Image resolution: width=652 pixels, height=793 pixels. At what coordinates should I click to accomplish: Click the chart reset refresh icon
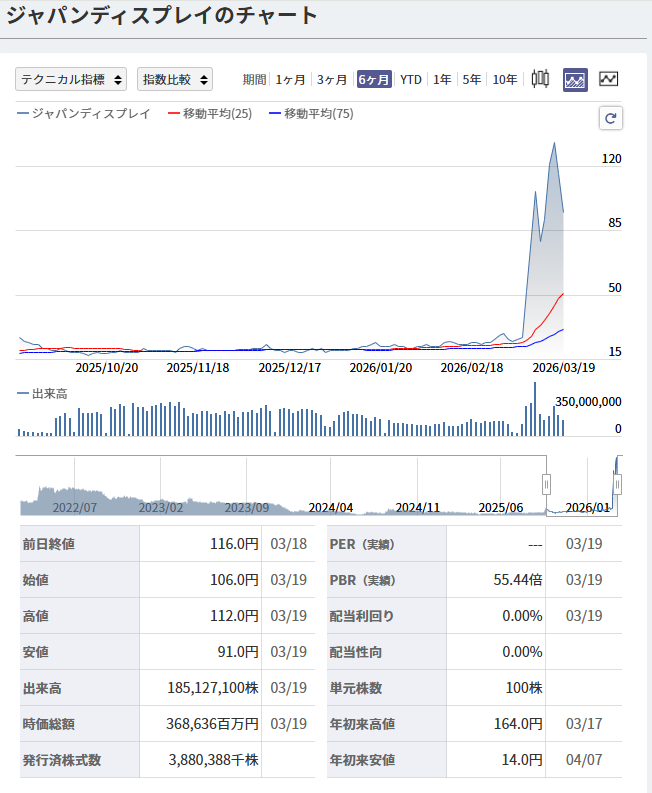(x=611, y=118)
